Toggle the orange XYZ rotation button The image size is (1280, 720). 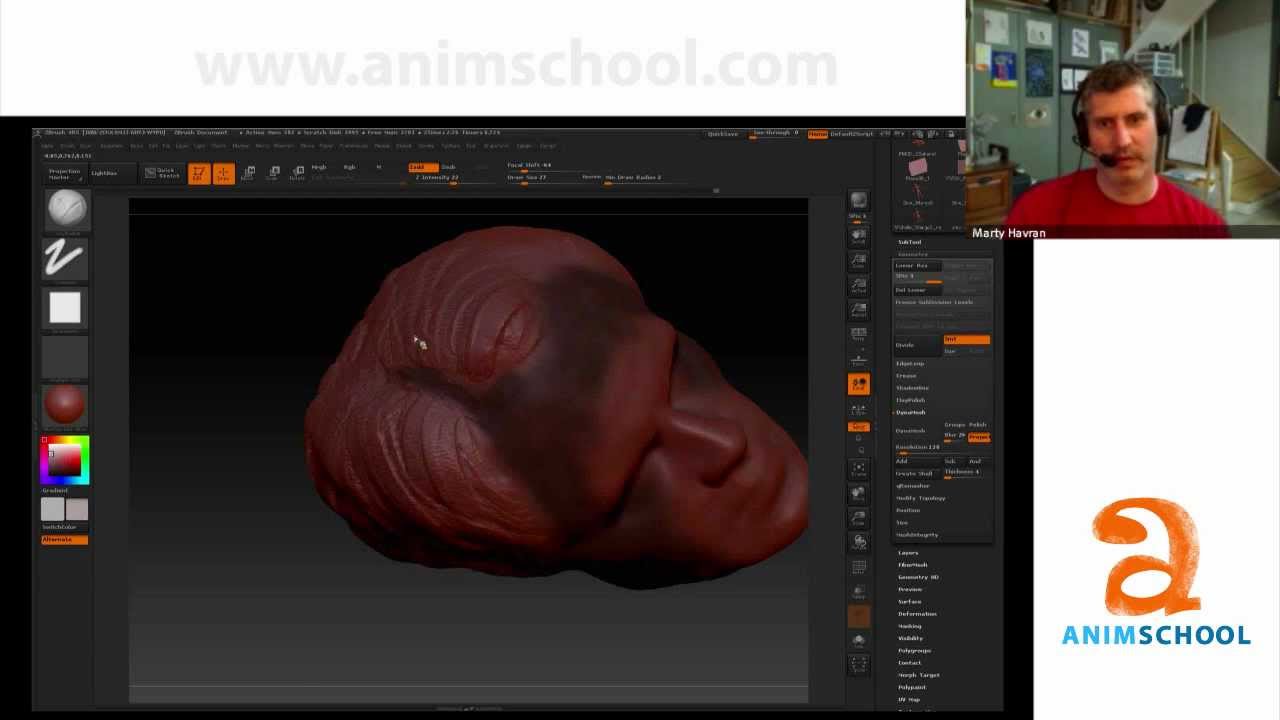click(x=858, y=428)
